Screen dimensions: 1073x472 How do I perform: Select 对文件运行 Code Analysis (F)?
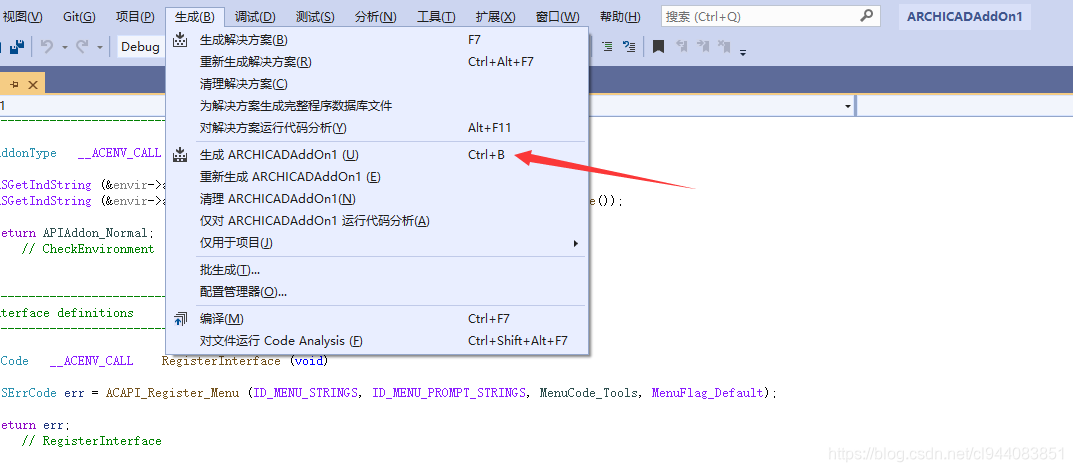coord(377,341)
